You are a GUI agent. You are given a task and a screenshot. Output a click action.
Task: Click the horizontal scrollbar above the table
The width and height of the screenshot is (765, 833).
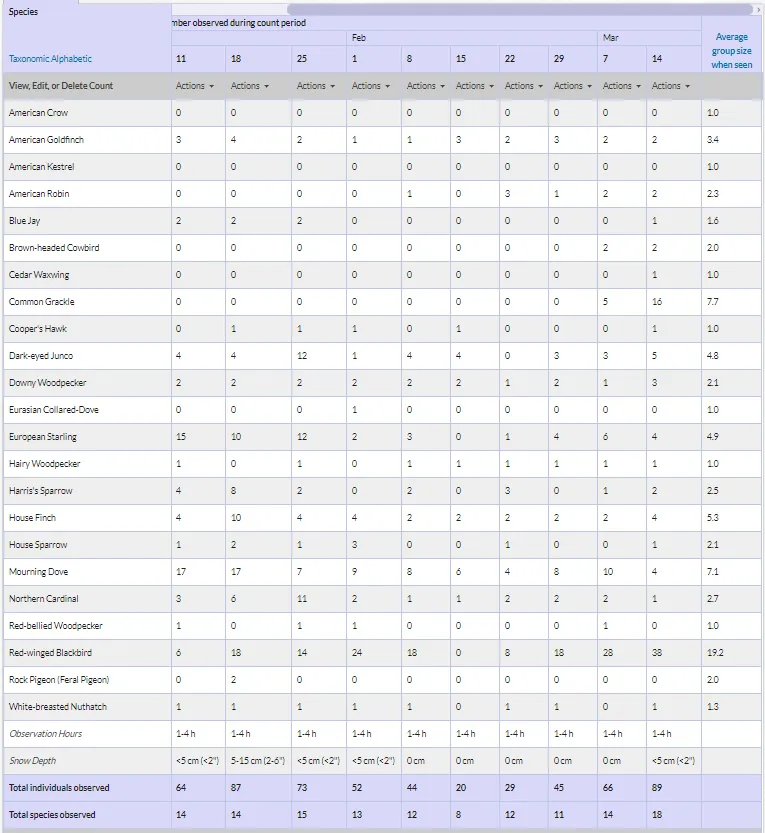tap(520, 9)
